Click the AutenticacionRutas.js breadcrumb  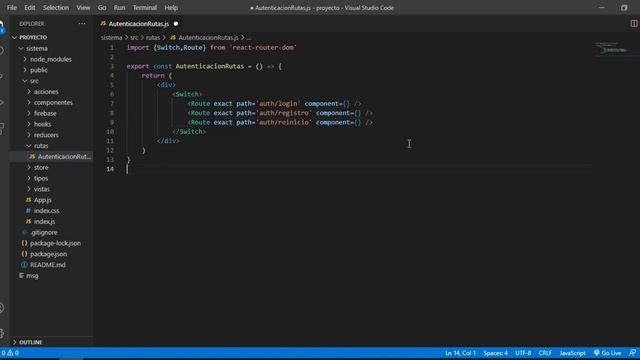click(208, 38)
